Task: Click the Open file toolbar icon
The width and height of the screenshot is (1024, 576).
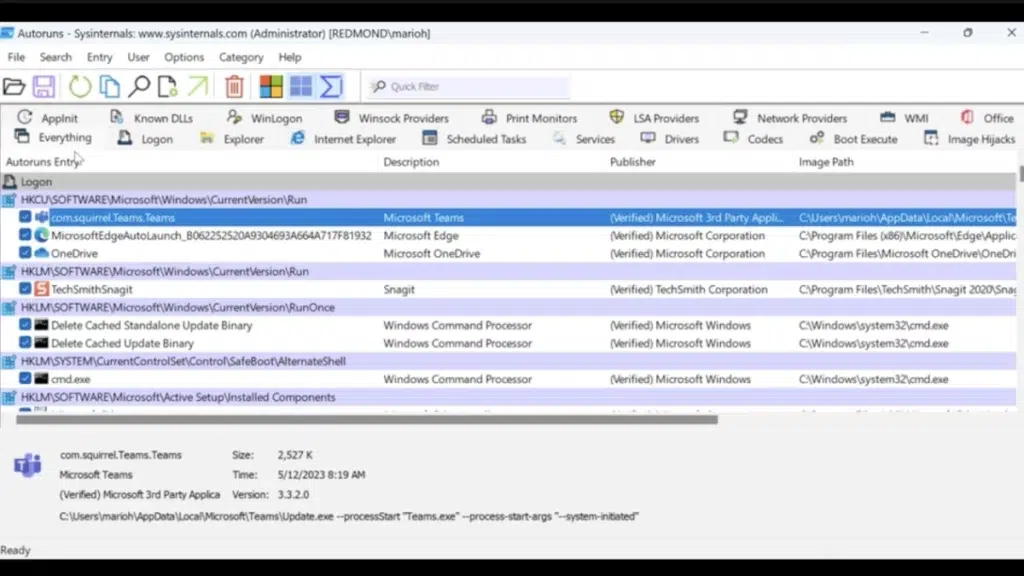Action: tap(14, 87)
